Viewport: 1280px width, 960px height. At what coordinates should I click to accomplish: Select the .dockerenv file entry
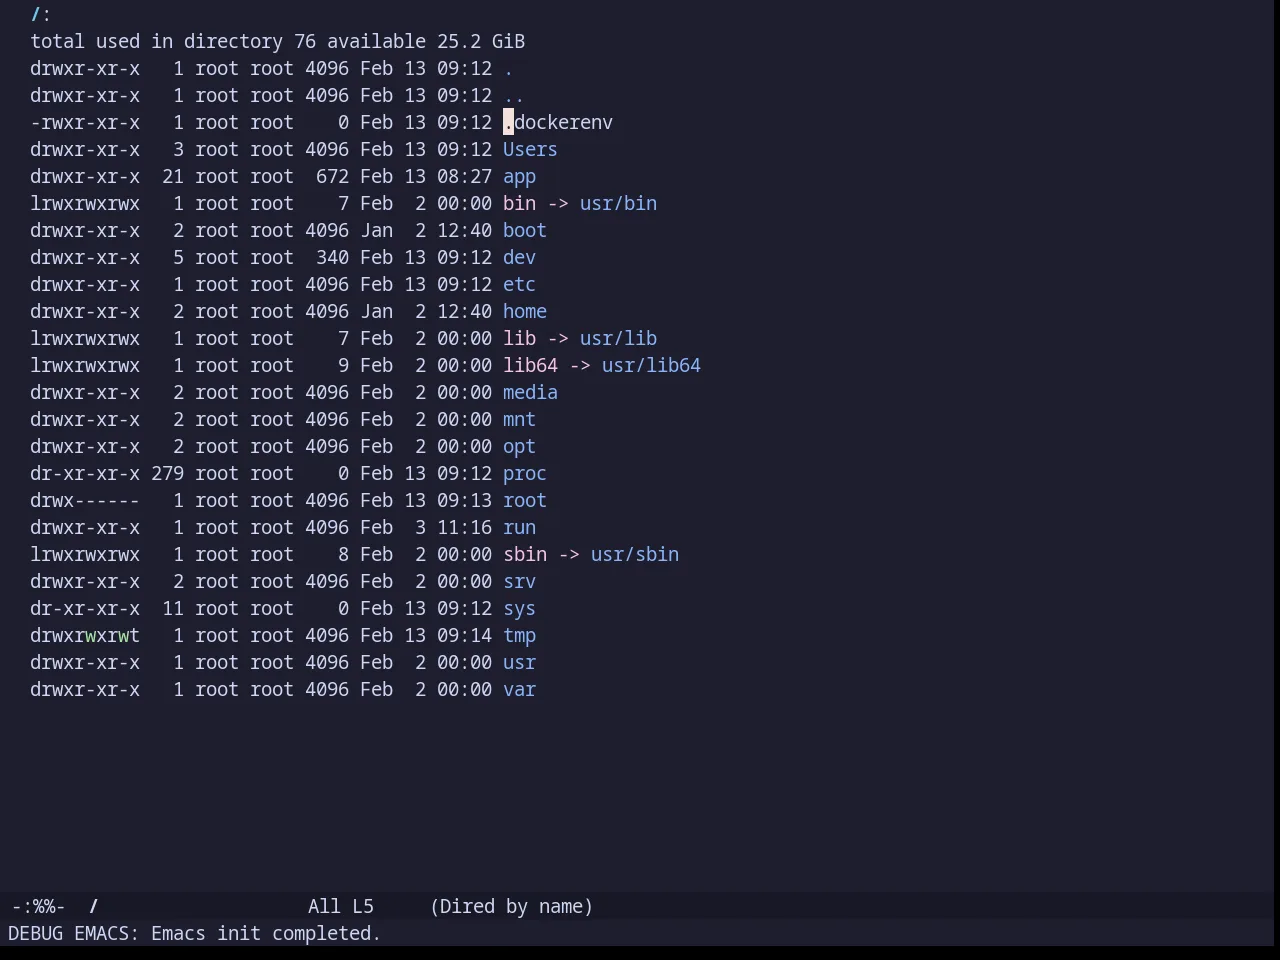pos(558,122)
